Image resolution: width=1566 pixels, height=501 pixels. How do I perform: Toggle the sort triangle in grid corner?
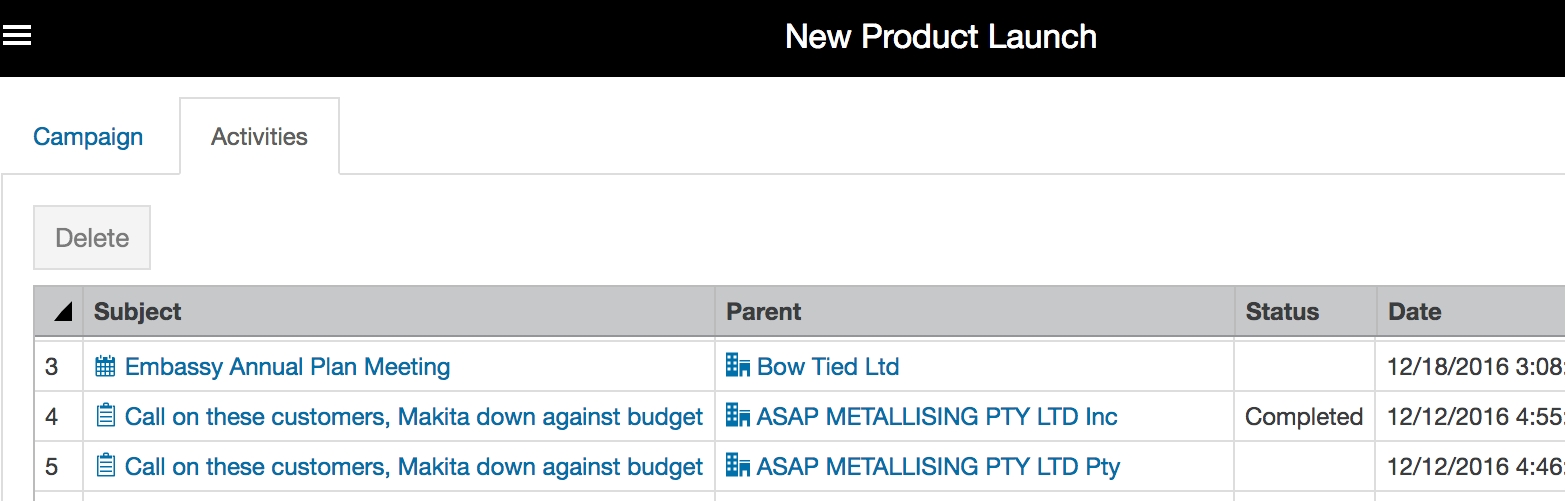[x=63, y=312]
